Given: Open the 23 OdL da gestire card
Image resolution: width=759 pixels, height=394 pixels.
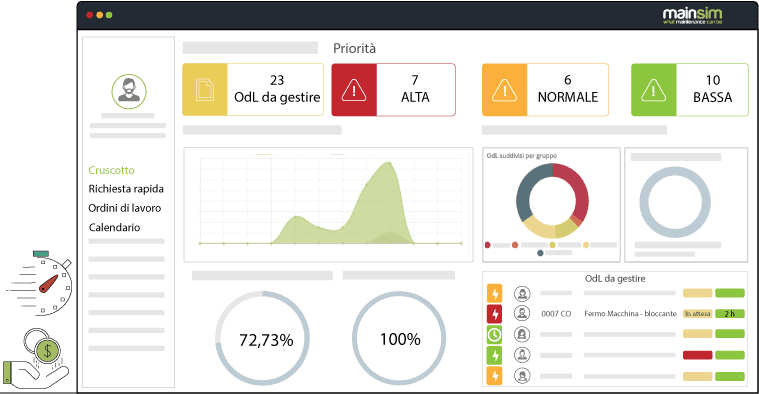Looking at the screenshot, I should coord(253,90).
